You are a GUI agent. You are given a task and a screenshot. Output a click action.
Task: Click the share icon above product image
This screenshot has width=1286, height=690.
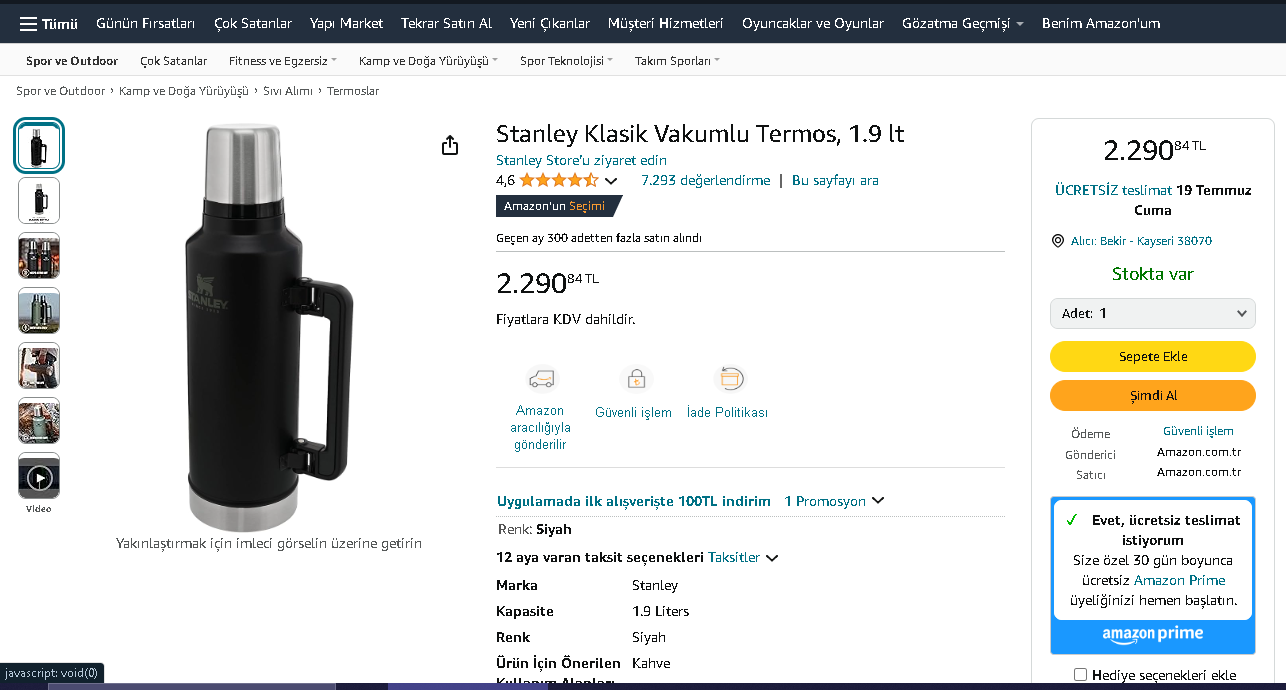[x=450, y=146]
